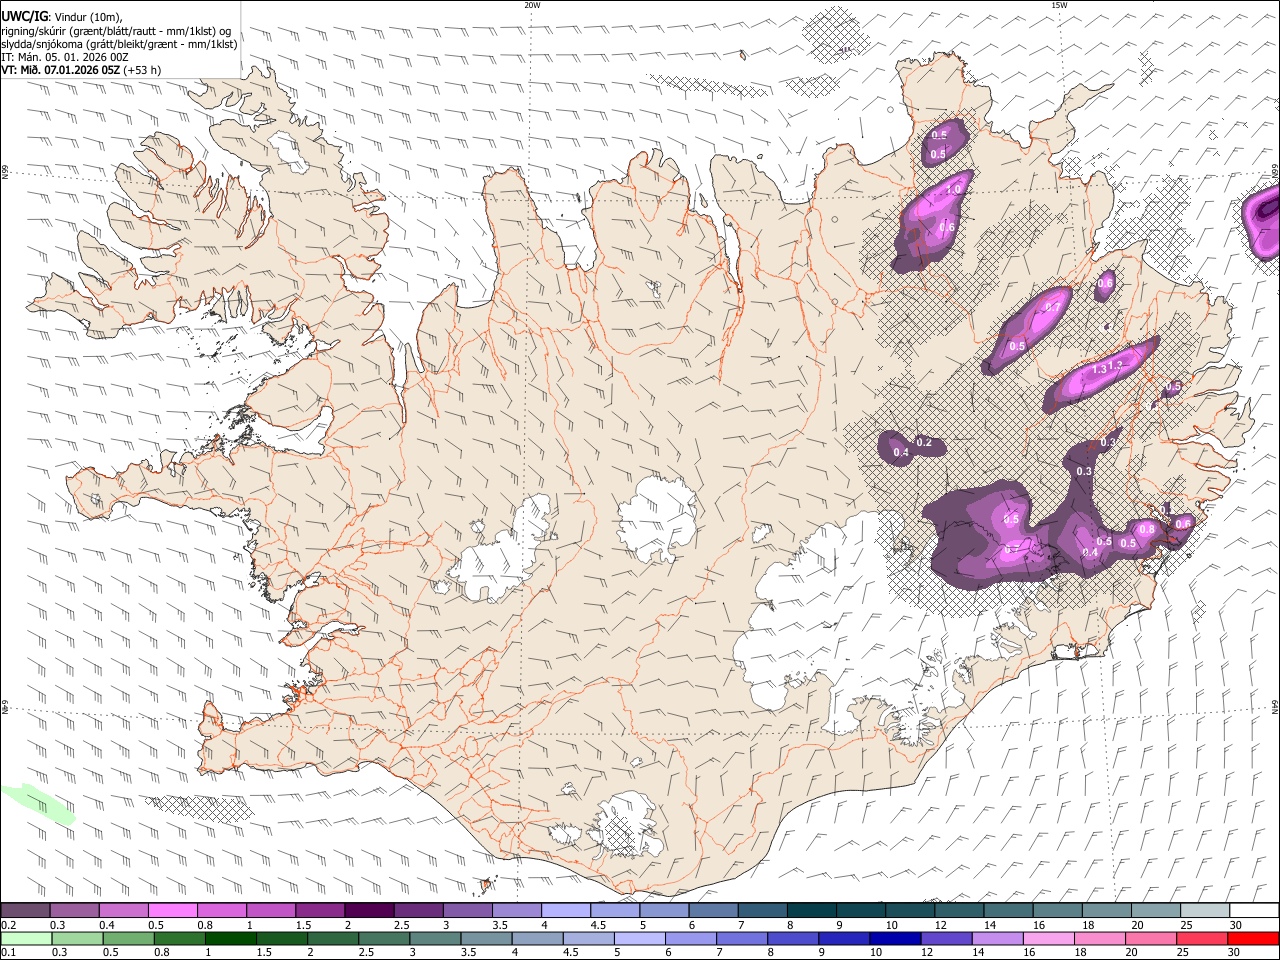Screen dimensions: 1280x960
Task: Click the 'VT: Mið. 07.01.2026 05Z' valid time
Action: tap(61, 70)
